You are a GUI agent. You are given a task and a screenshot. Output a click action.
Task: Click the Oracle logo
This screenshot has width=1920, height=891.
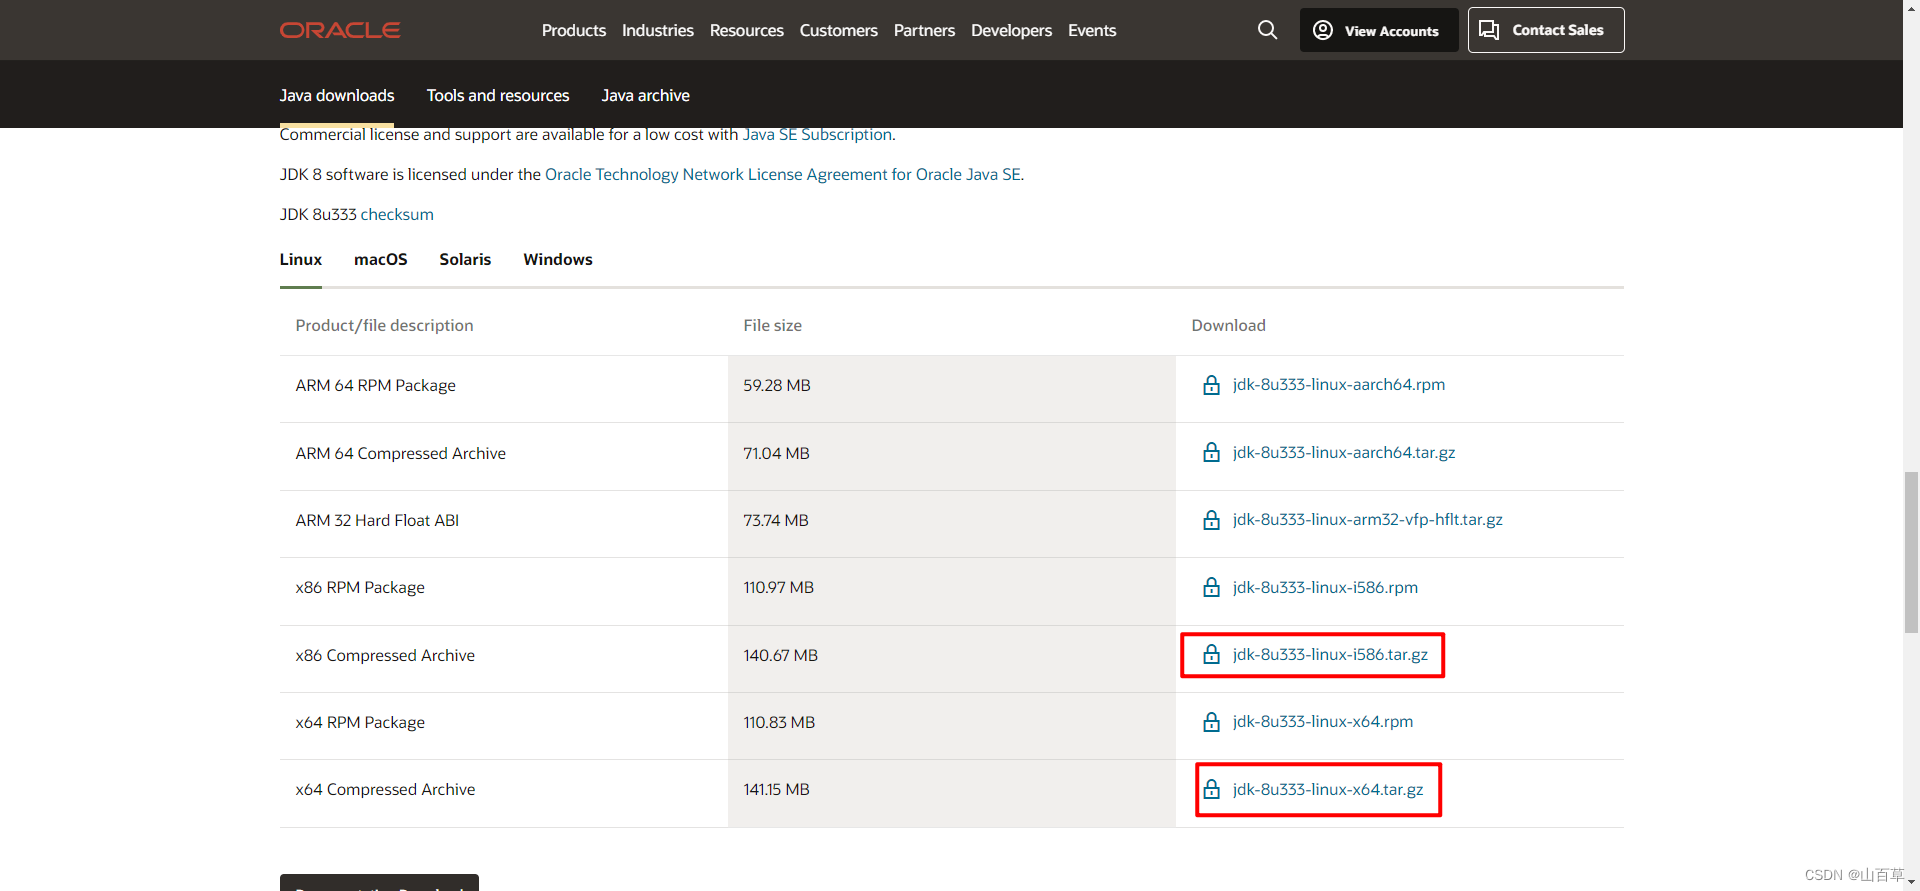[x=340, y=30]
